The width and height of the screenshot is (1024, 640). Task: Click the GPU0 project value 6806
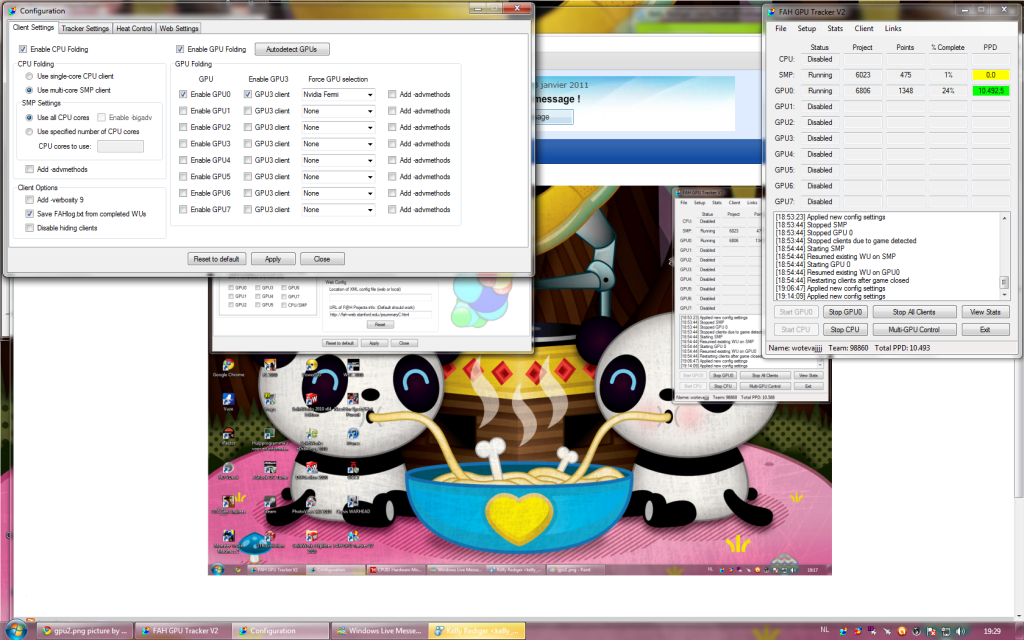[863, 91]
